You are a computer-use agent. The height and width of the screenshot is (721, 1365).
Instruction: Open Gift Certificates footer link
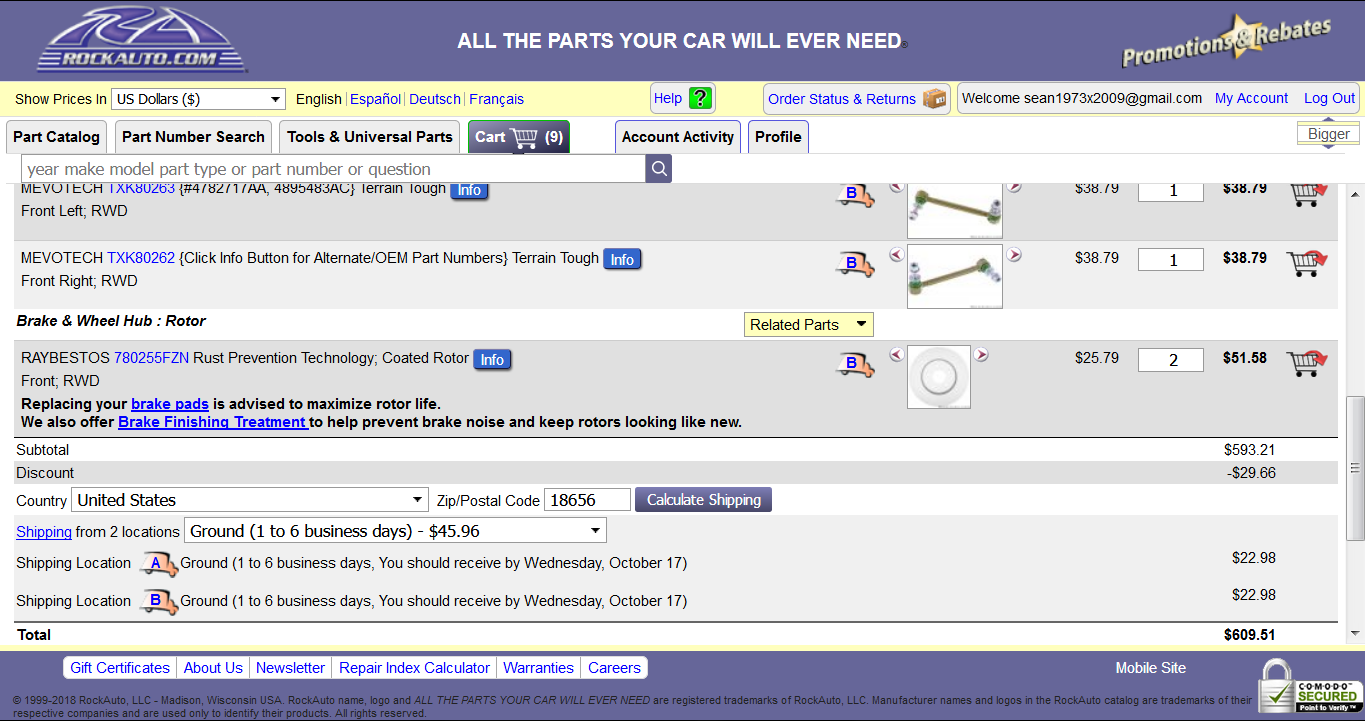(x=120, y=668)
